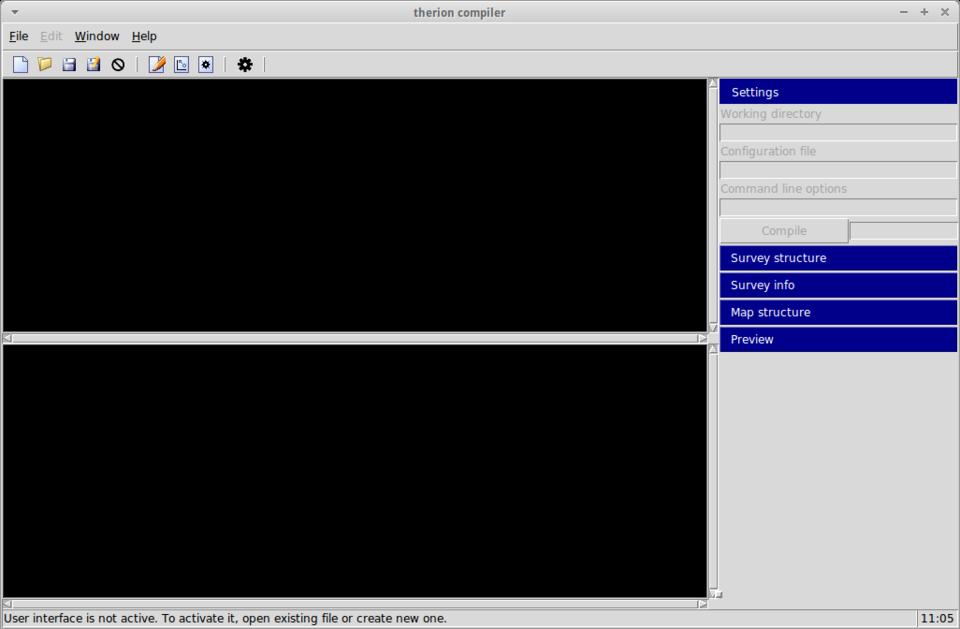Expand the Survey info section
The width and height of the screenshot is (960, 629).
(x=838, y=285)
